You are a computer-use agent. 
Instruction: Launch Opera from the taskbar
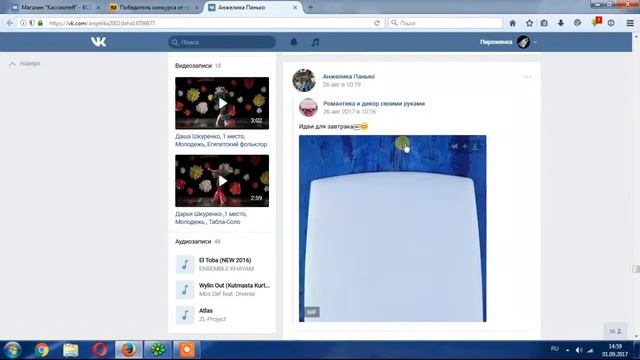tap(100, 350)
